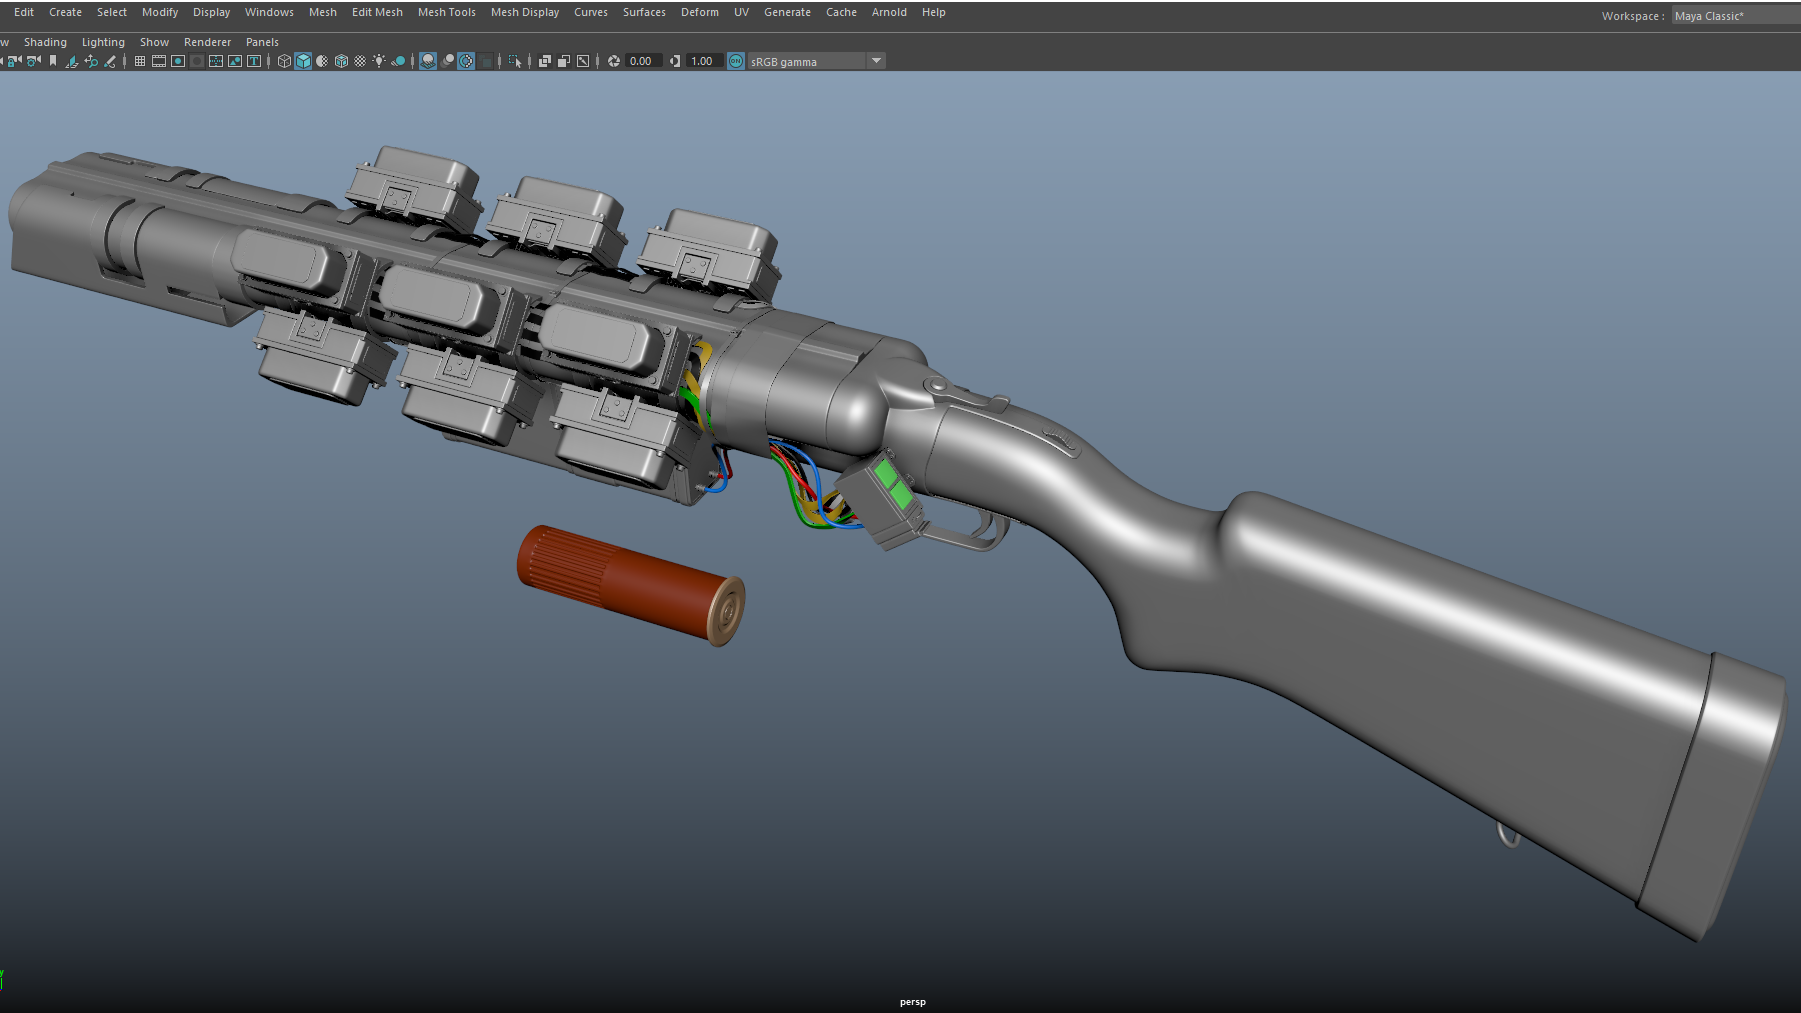Click Use All Lights bulb icon

click(x=379, y=61)
